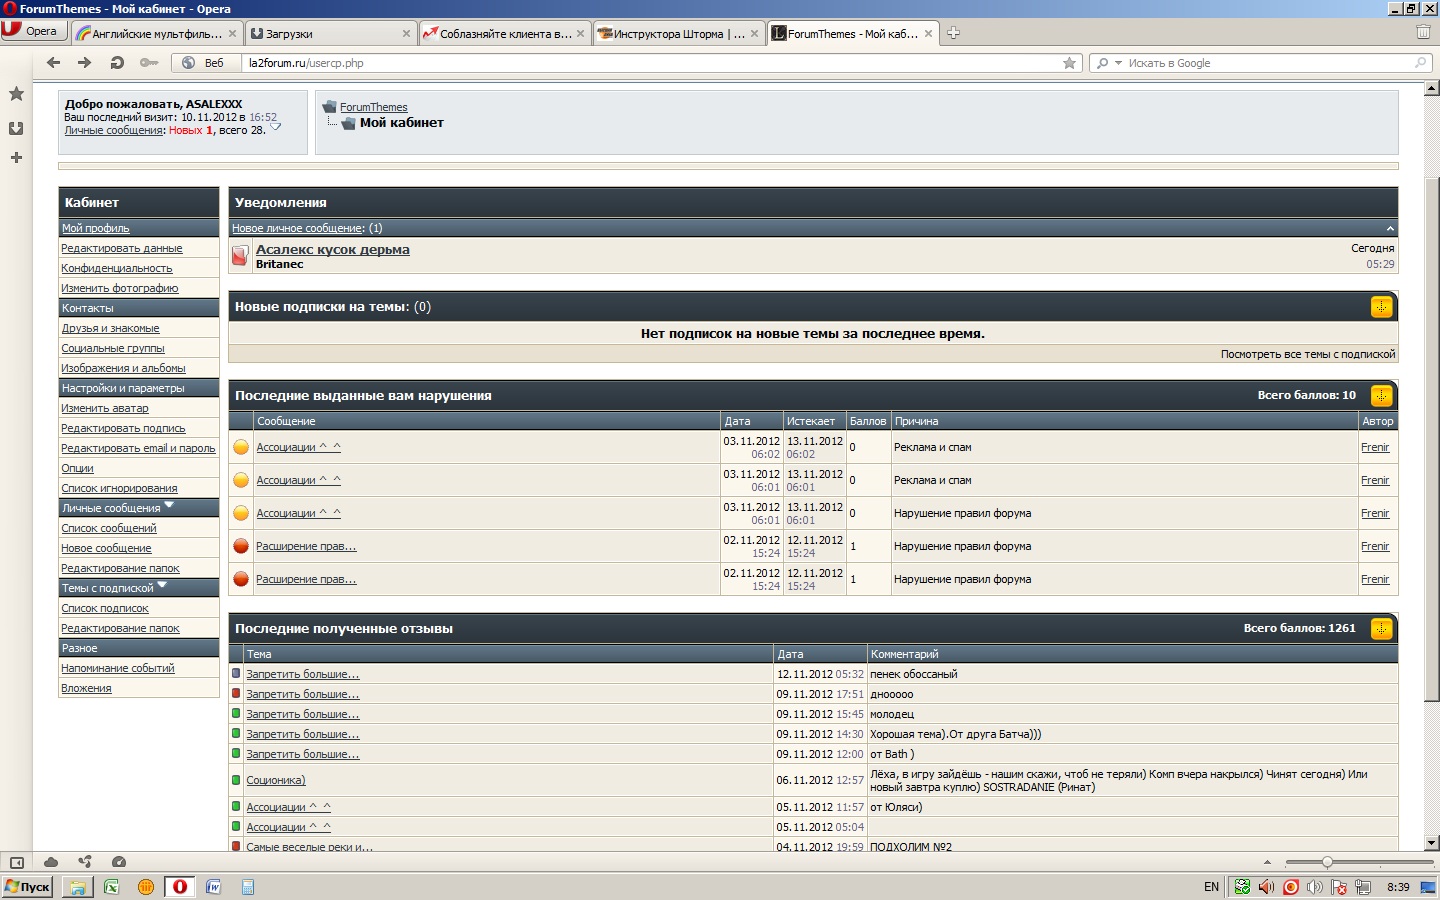The width and height of the screenshot is (1440, 900).
Task: Open the Opera Link cloud icon
Action: pos(51,862)
